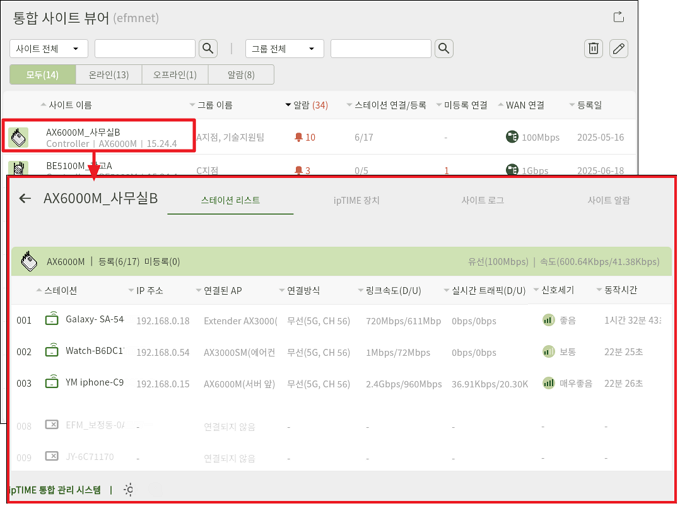Click the site name search input field
Viewport: 680px width, 518px height.
click(x=145, y=49)
